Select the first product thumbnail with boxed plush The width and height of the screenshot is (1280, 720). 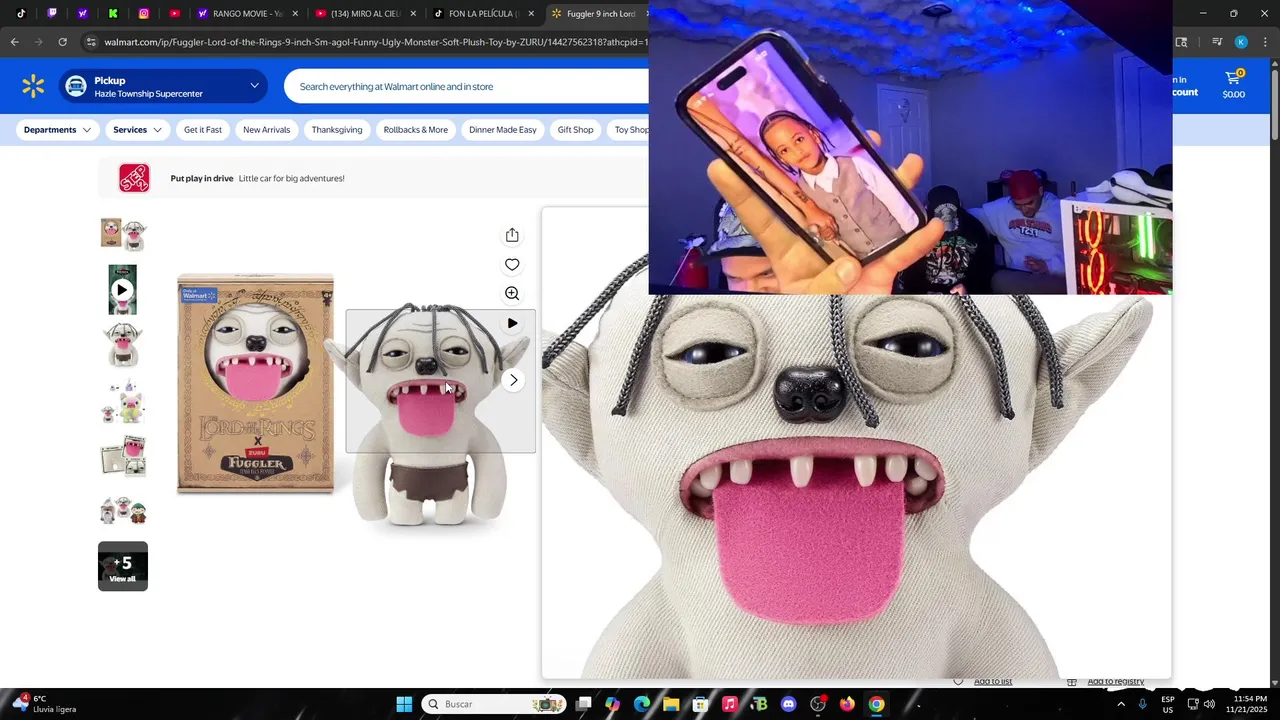123,233
